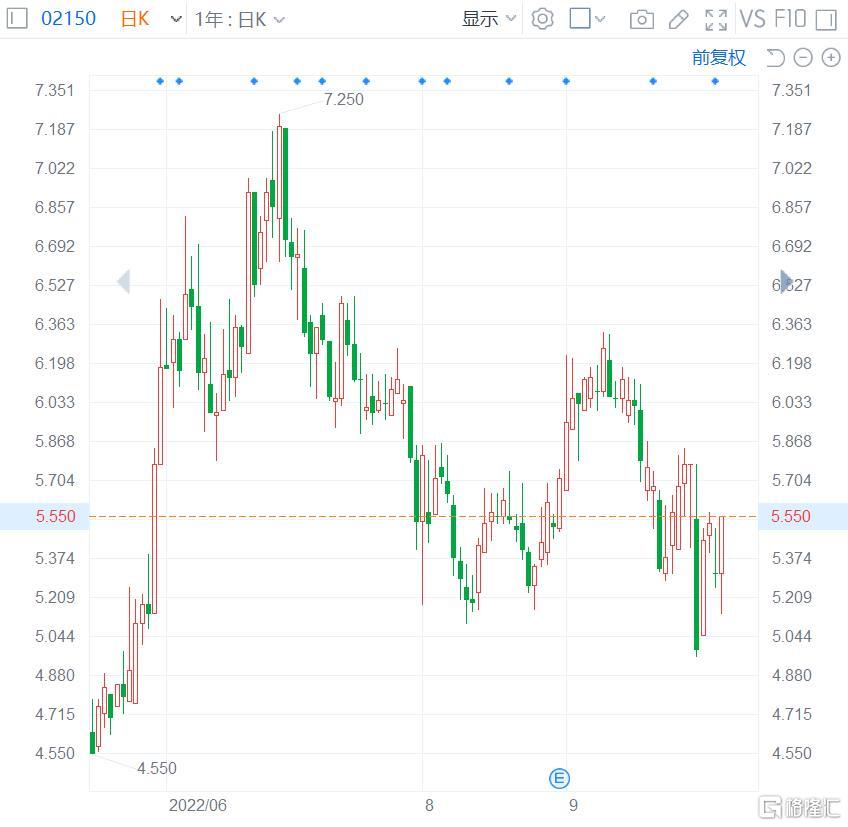Screen dimensions: 848x827
Task: Select the pencil drawing tool
Action: 678,19
